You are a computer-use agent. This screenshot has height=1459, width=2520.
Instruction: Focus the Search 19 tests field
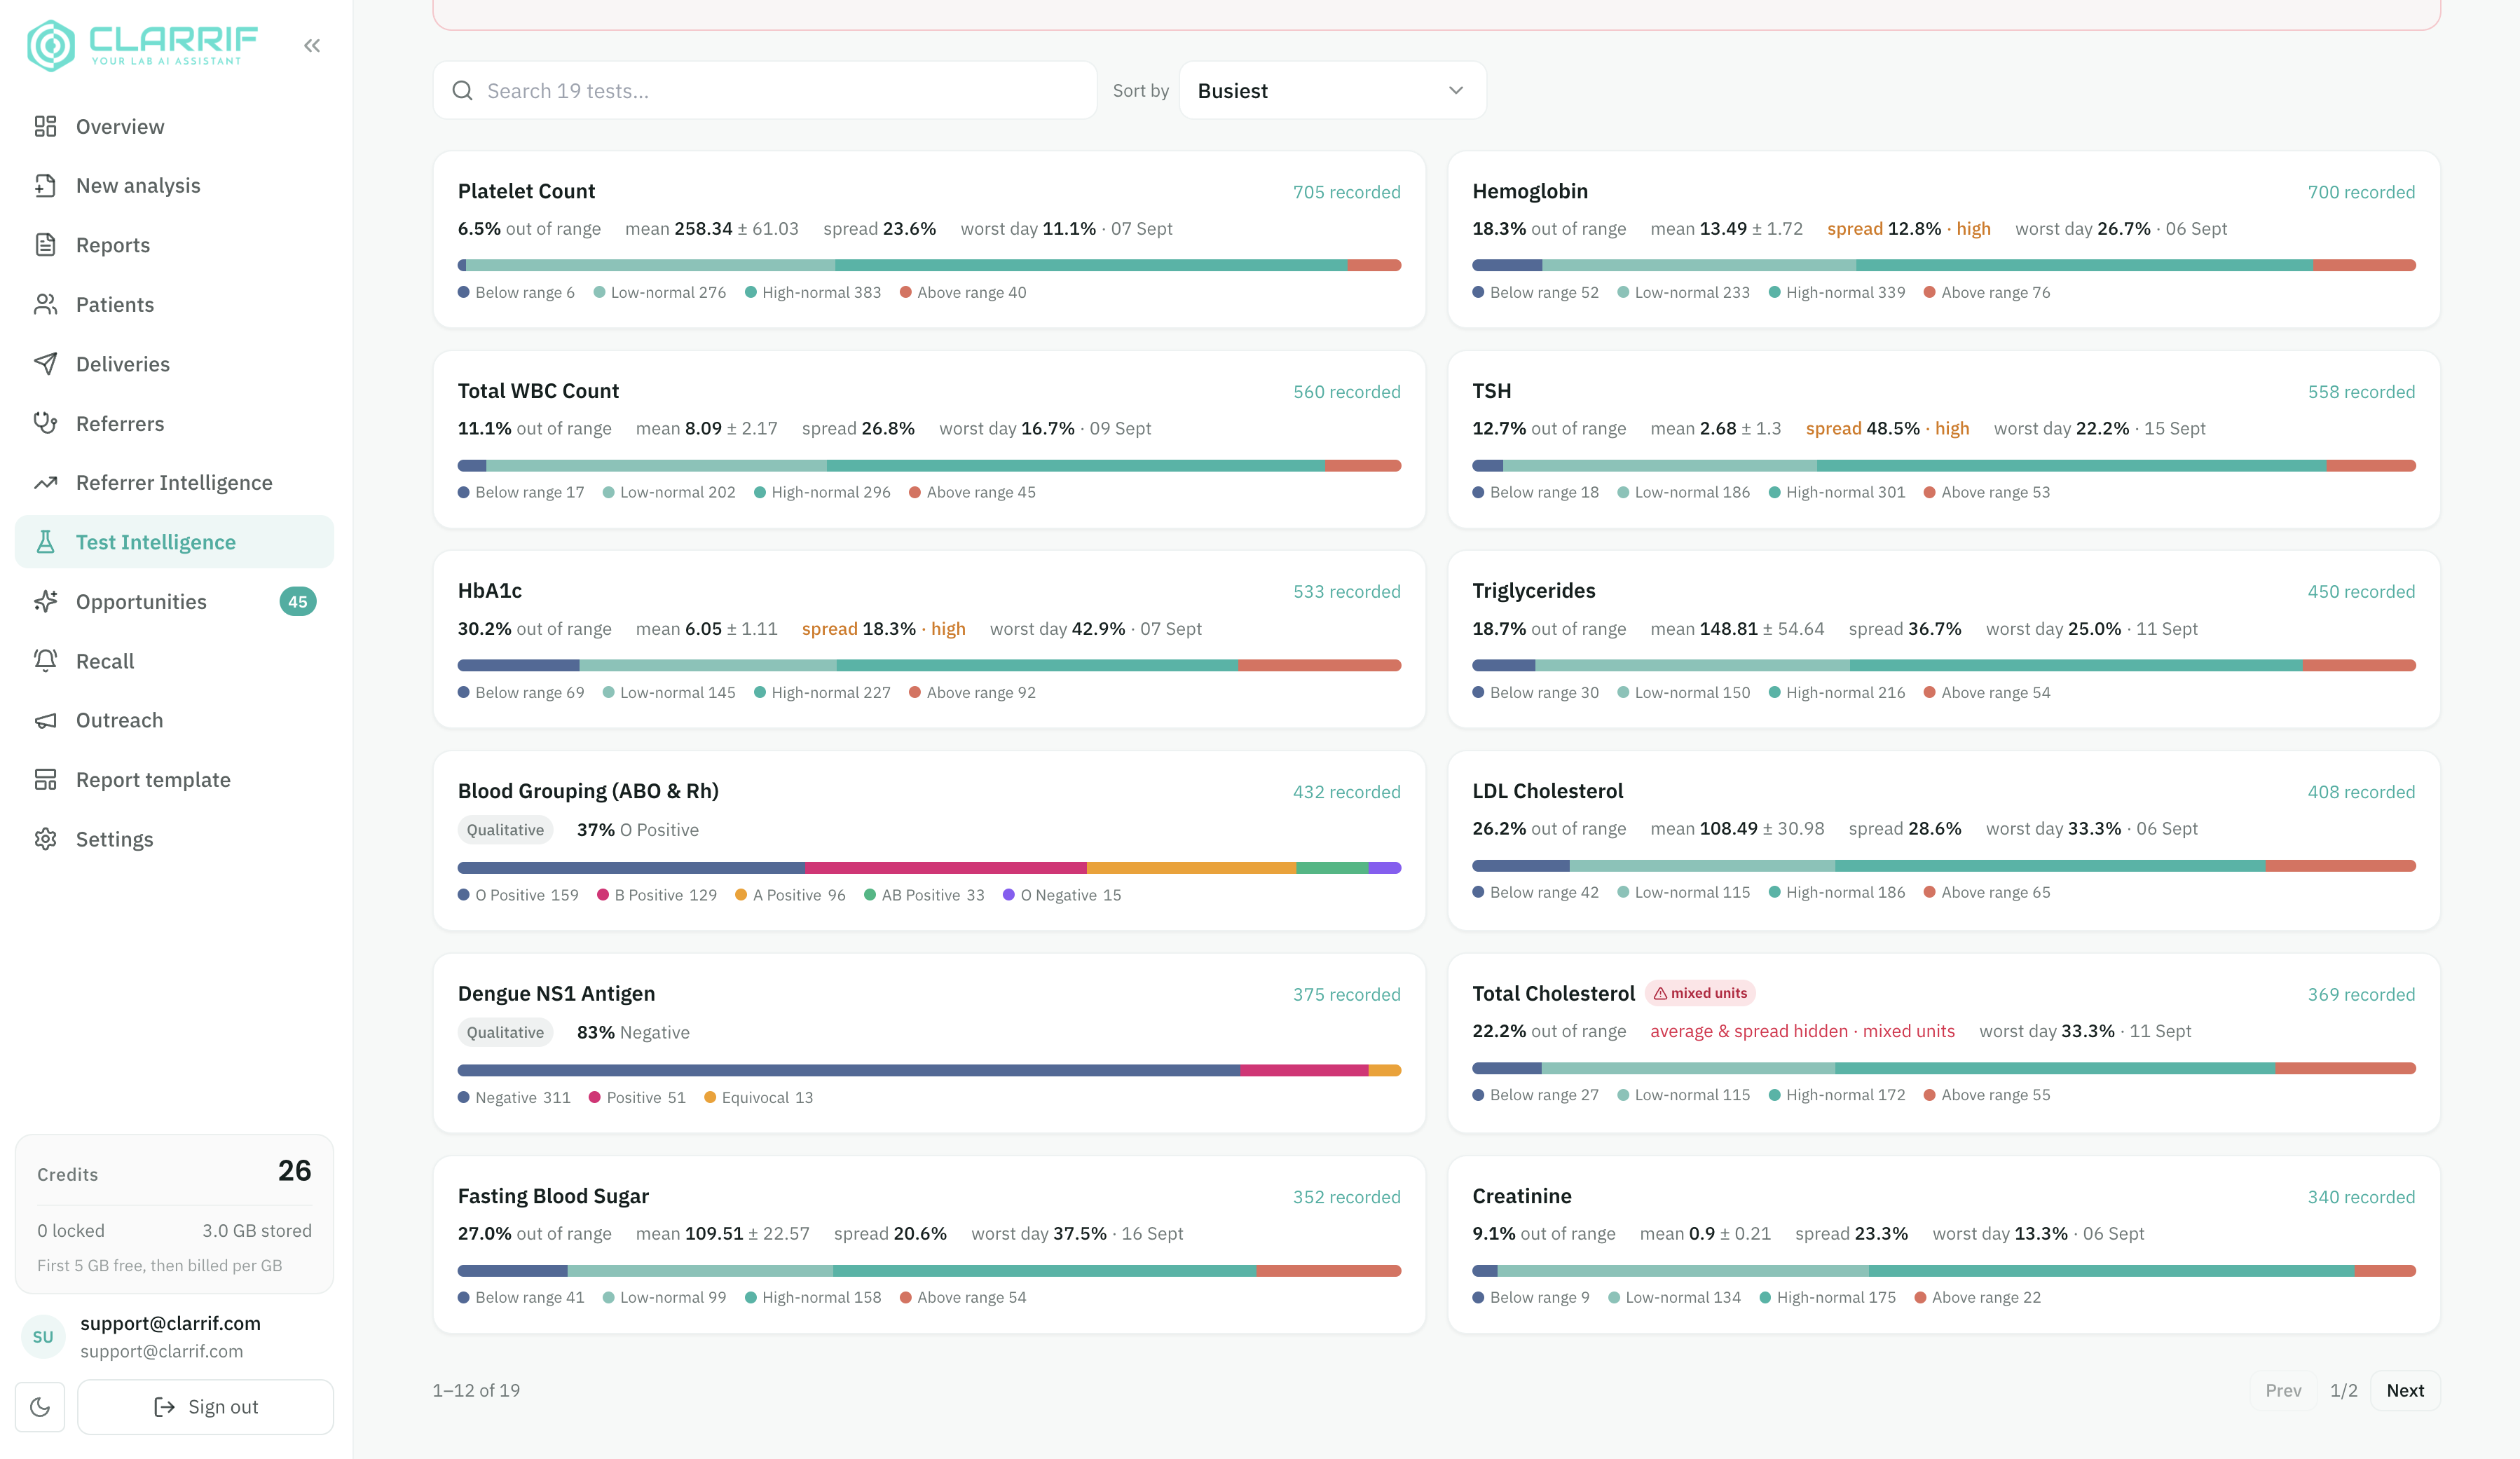point(765,91)
